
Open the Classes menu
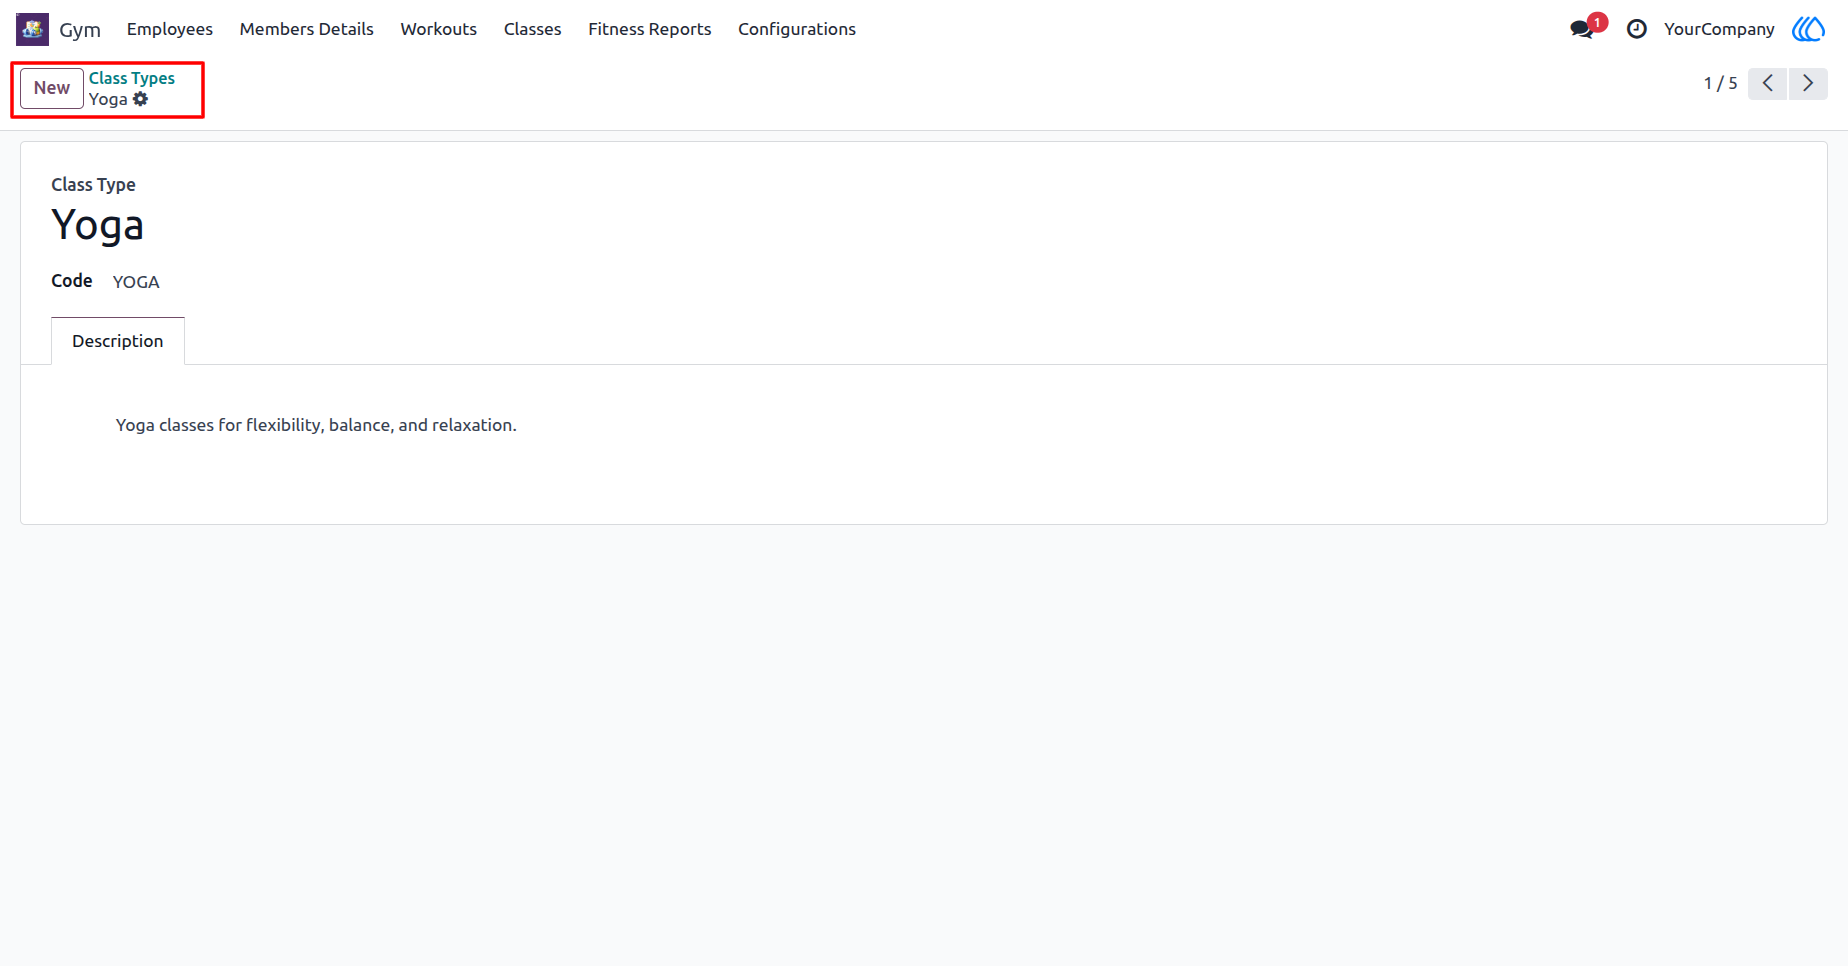[533, 29]
